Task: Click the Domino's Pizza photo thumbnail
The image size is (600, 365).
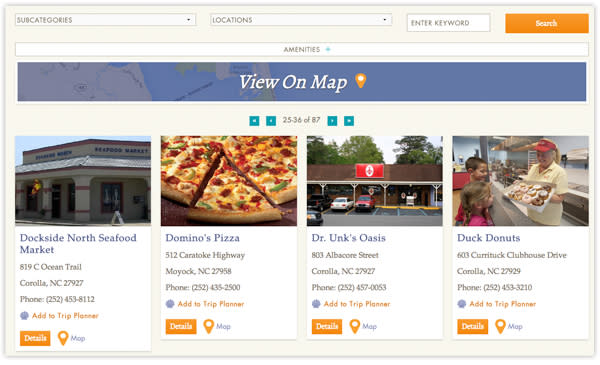Action: click(x=229, y=181)
